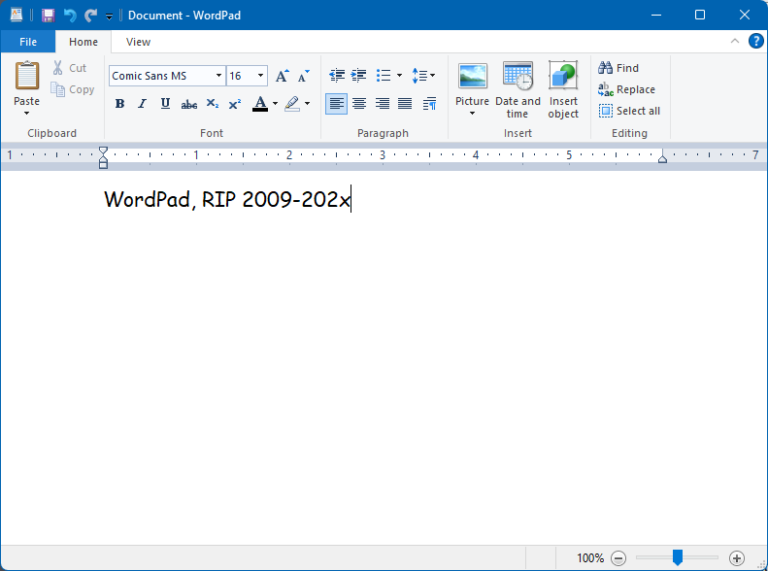Open the Comic Sans MS font family dropdown
Viewport: 768px width, 571px height.
point(219,76)
